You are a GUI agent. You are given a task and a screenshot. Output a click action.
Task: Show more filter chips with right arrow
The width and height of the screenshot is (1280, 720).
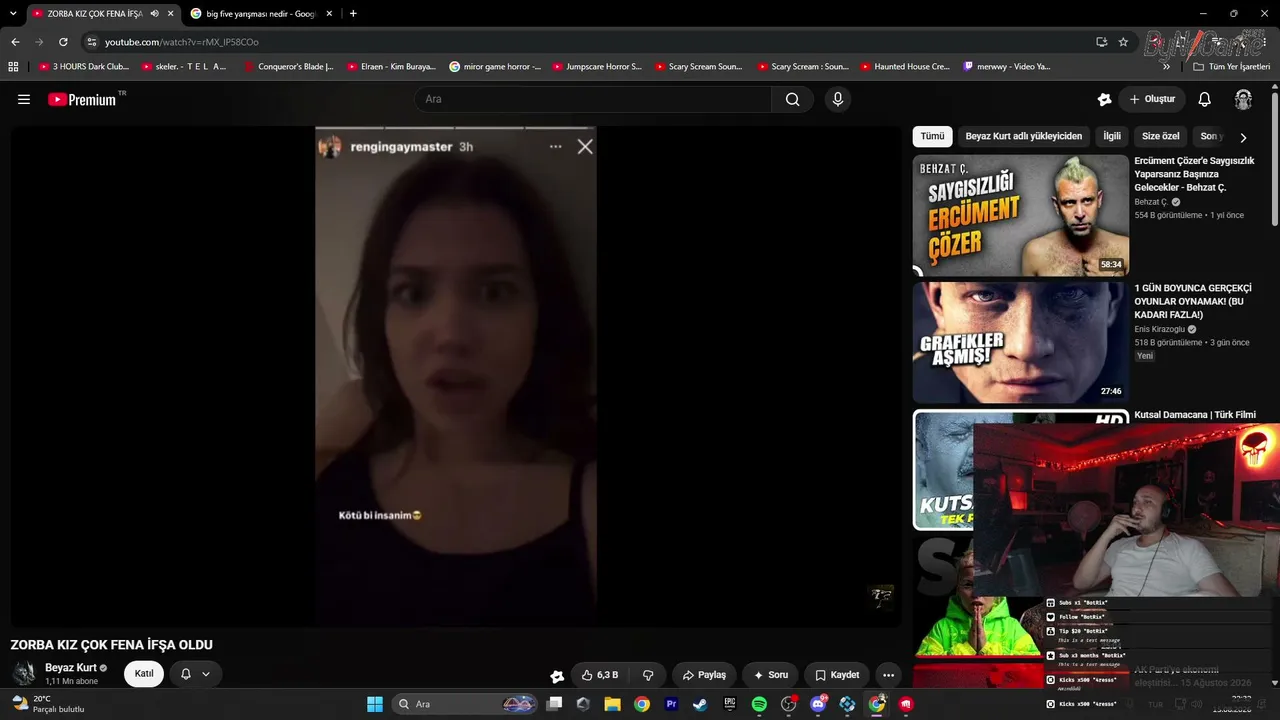[x=1243, y=137]
